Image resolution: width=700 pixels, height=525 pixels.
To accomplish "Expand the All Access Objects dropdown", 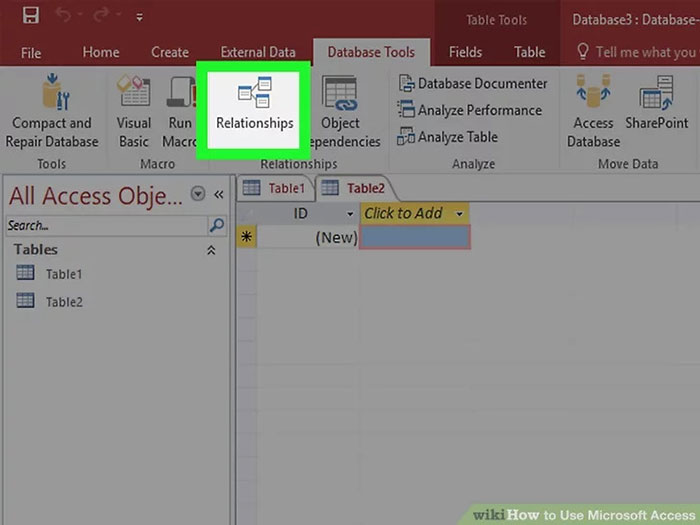I will click(198, 194).
